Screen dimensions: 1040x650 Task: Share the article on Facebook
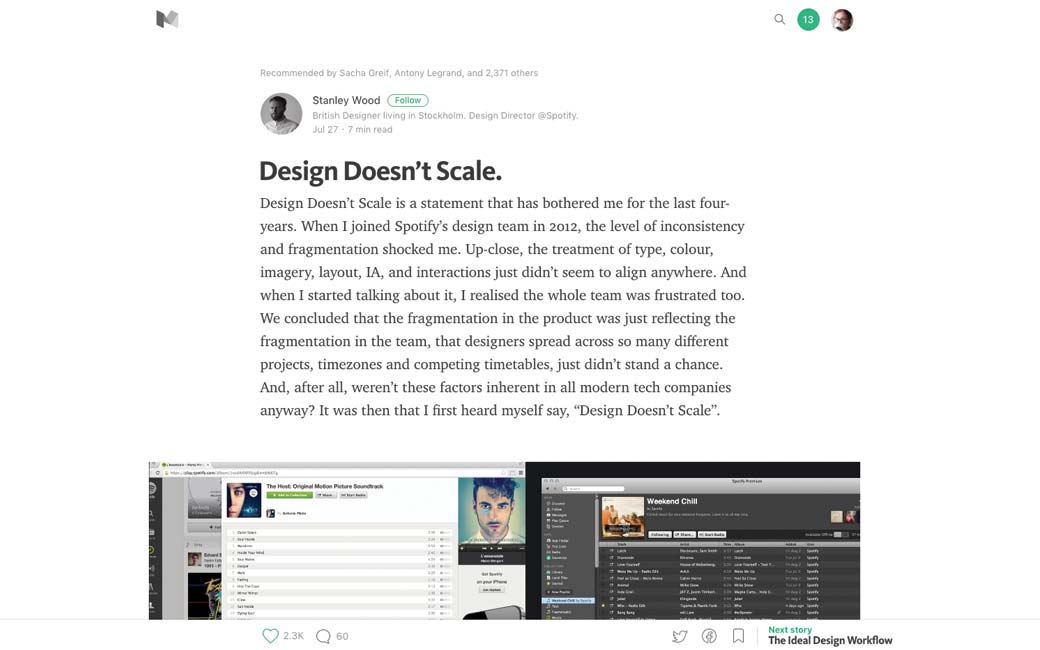pyautogui.click(x=709, y=636)
